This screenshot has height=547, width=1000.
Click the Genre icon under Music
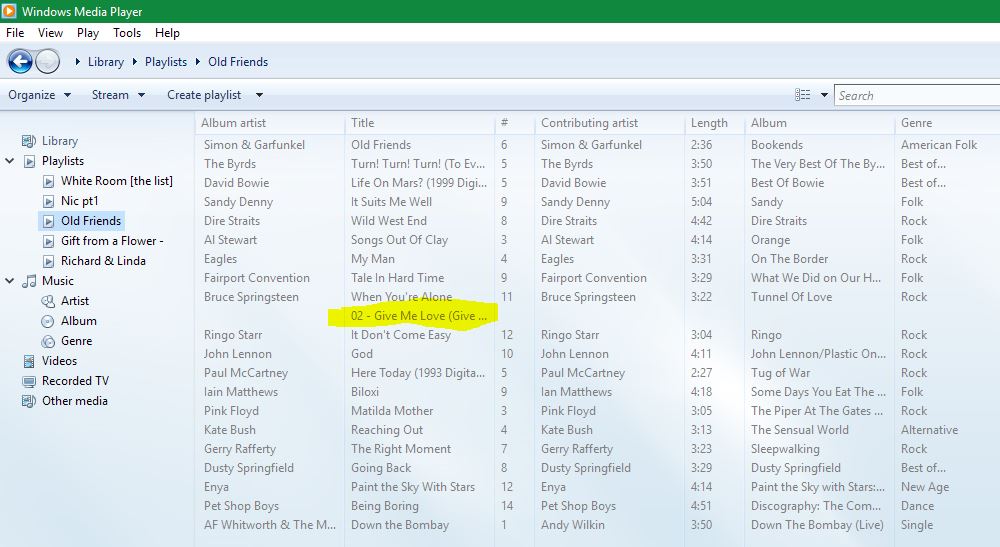tap(48, 341)
